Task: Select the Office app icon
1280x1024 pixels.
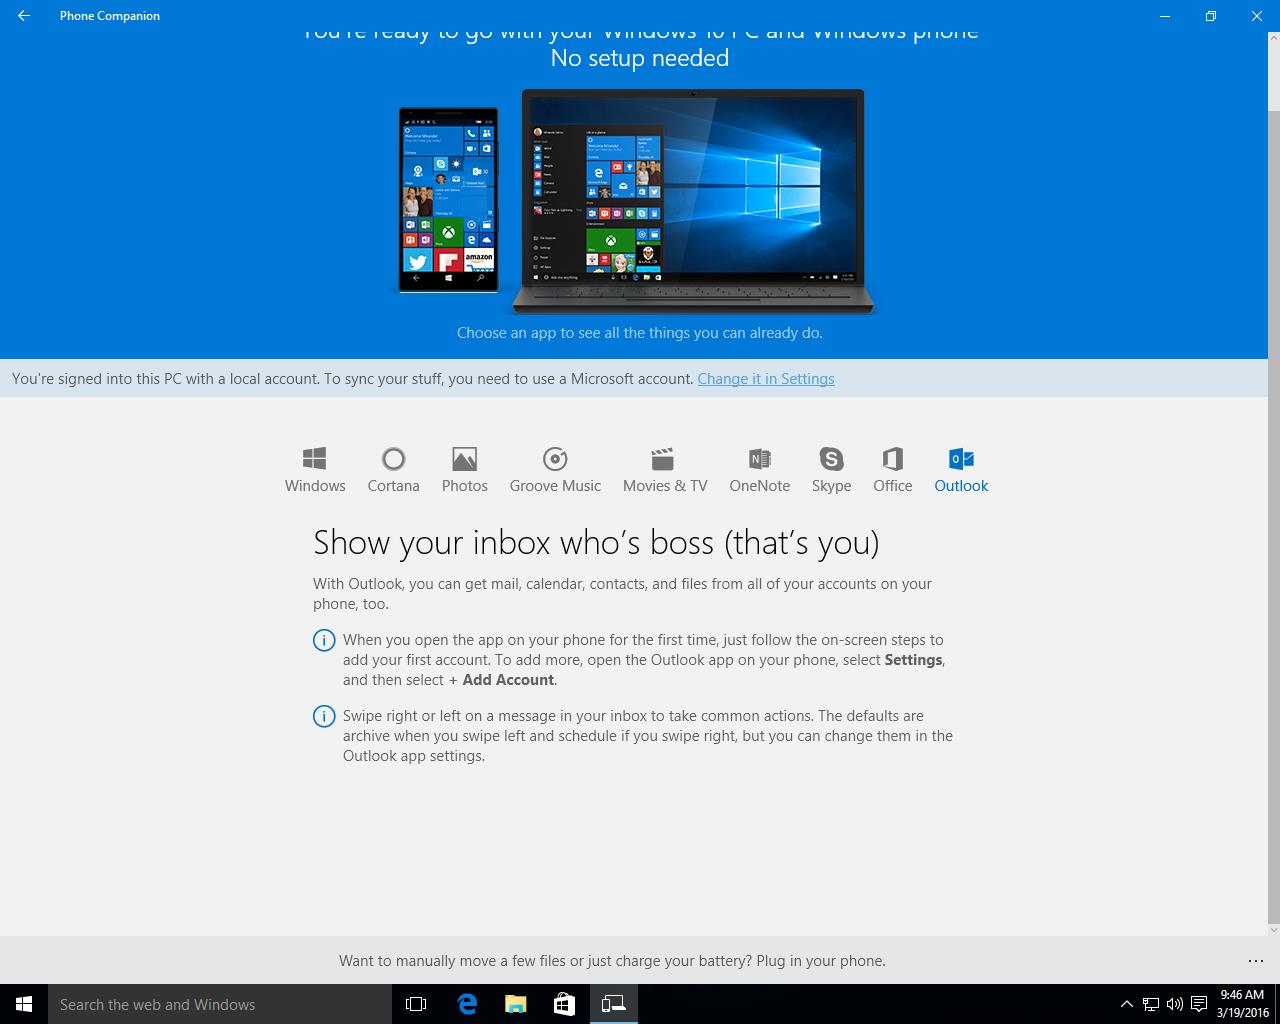Action: pos(892,470)
